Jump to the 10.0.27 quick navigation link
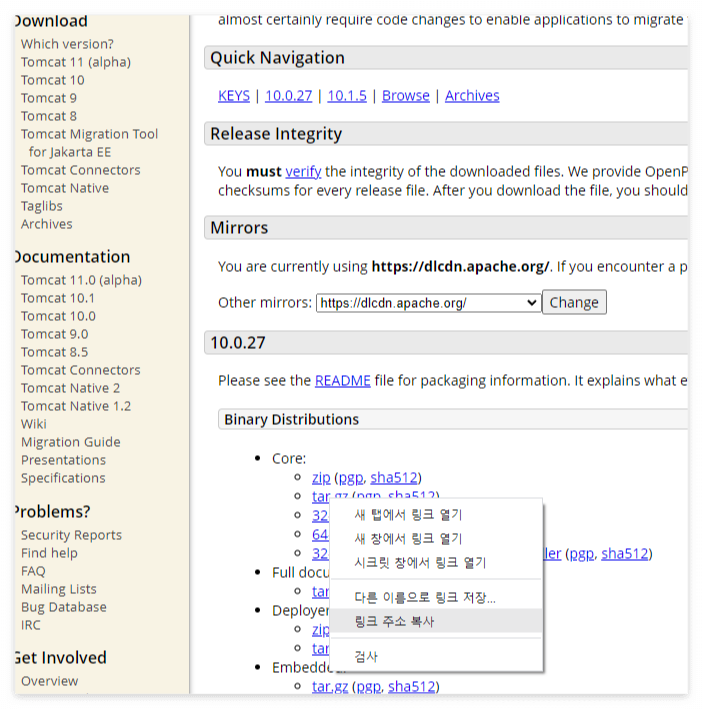703x709 pixels. pos(288,96)
